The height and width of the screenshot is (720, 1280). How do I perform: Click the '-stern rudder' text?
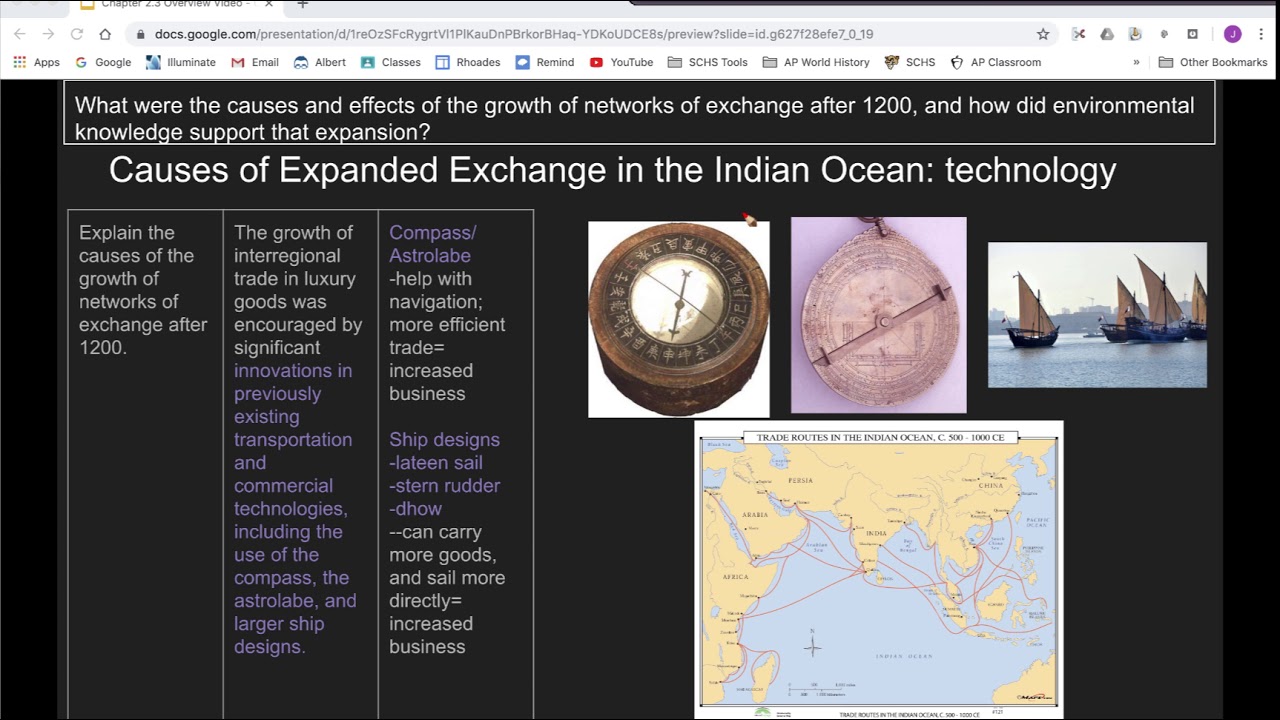(444, 485)
